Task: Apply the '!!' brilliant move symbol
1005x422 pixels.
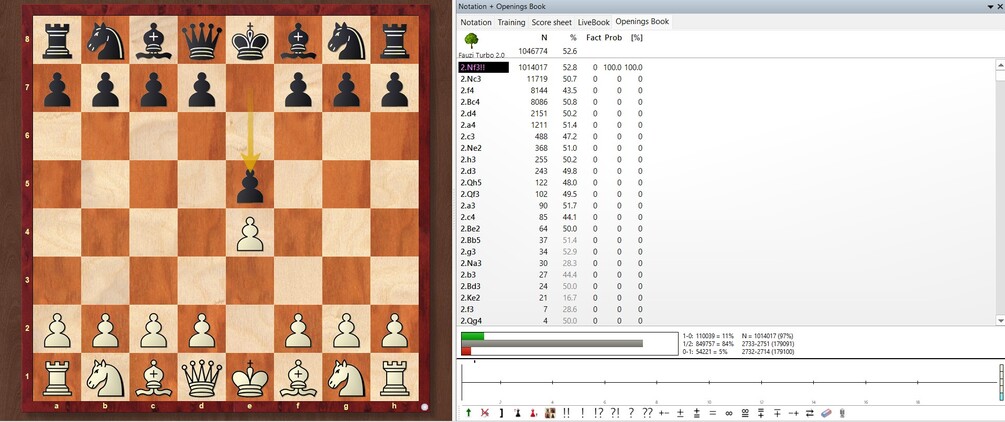Action: pyautogui.click(x=566, y=413)
